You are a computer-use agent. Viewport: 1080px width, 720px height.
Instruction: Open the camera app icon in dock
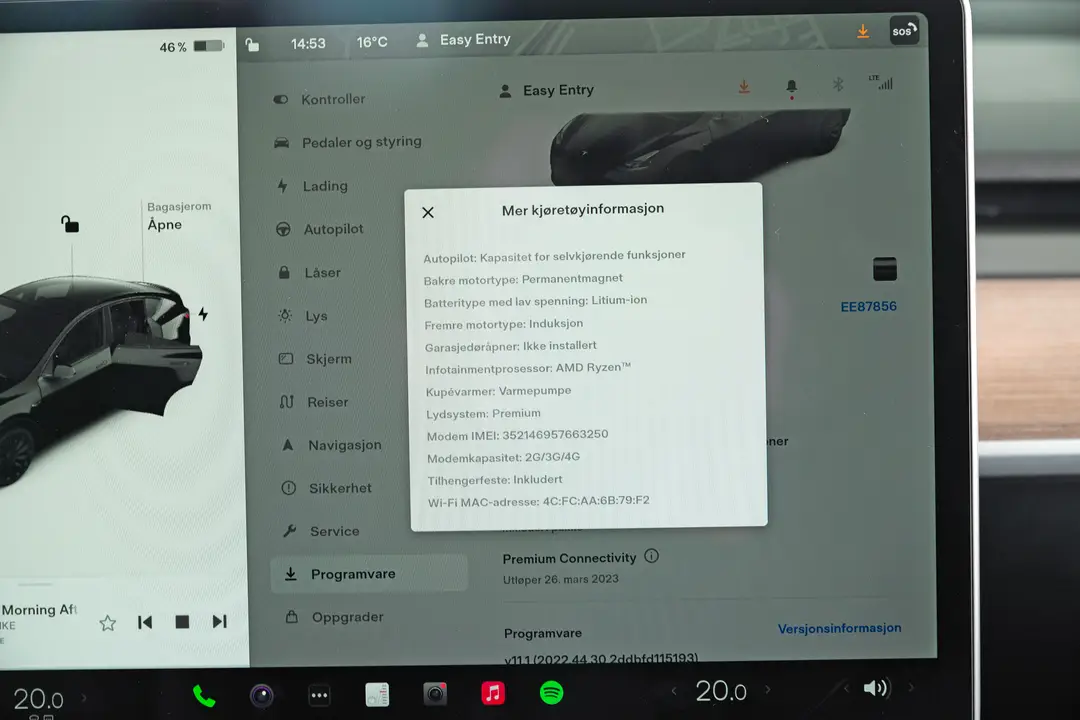(435, 694)
